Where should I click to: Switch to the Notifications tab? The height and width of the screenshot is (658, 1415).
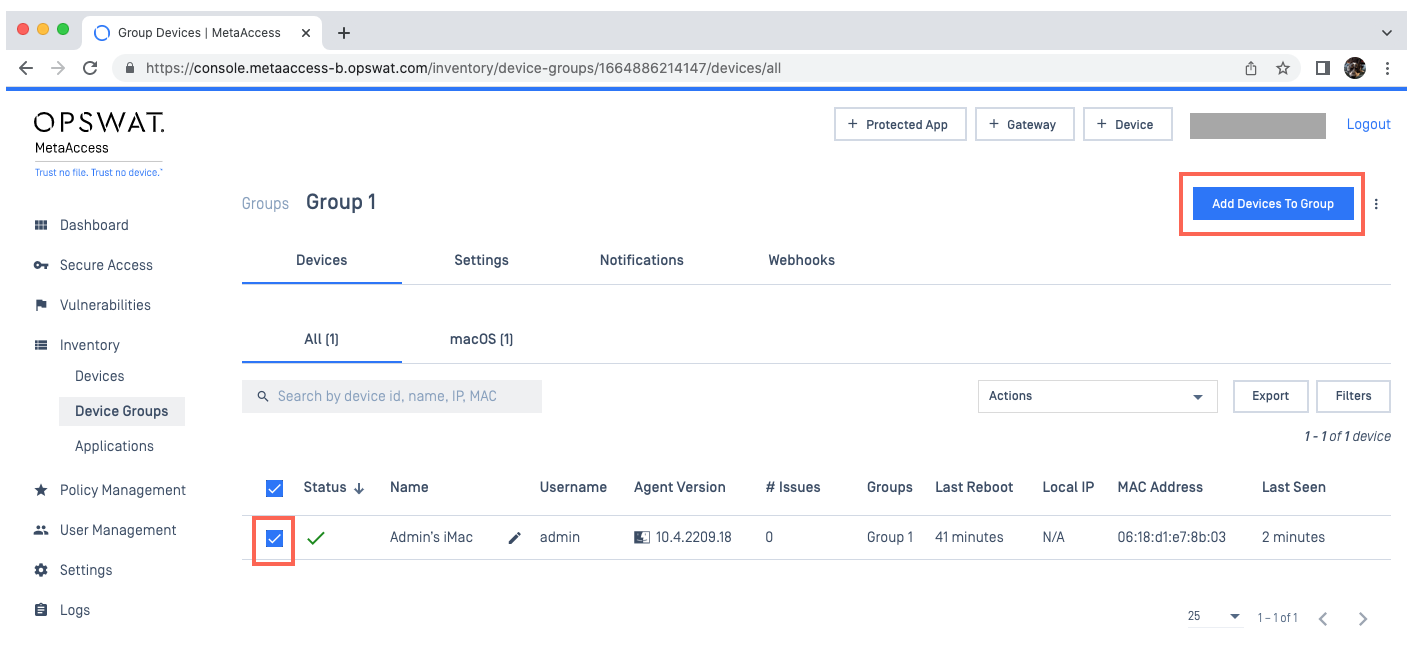(641, 260)
